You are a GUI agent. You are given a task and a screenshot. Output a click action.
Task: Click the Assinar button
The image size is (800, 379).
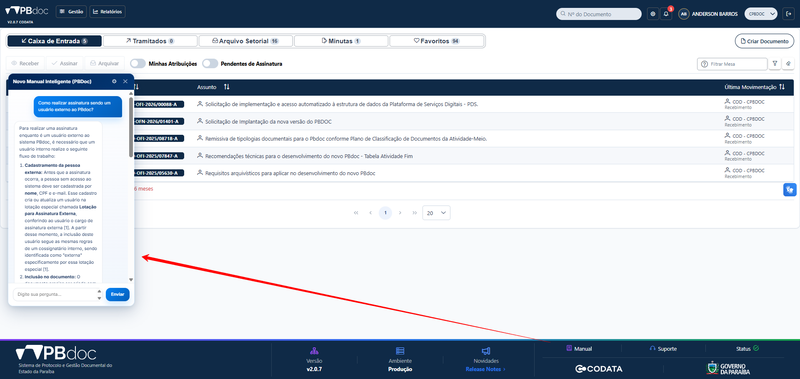pos(65,64)
